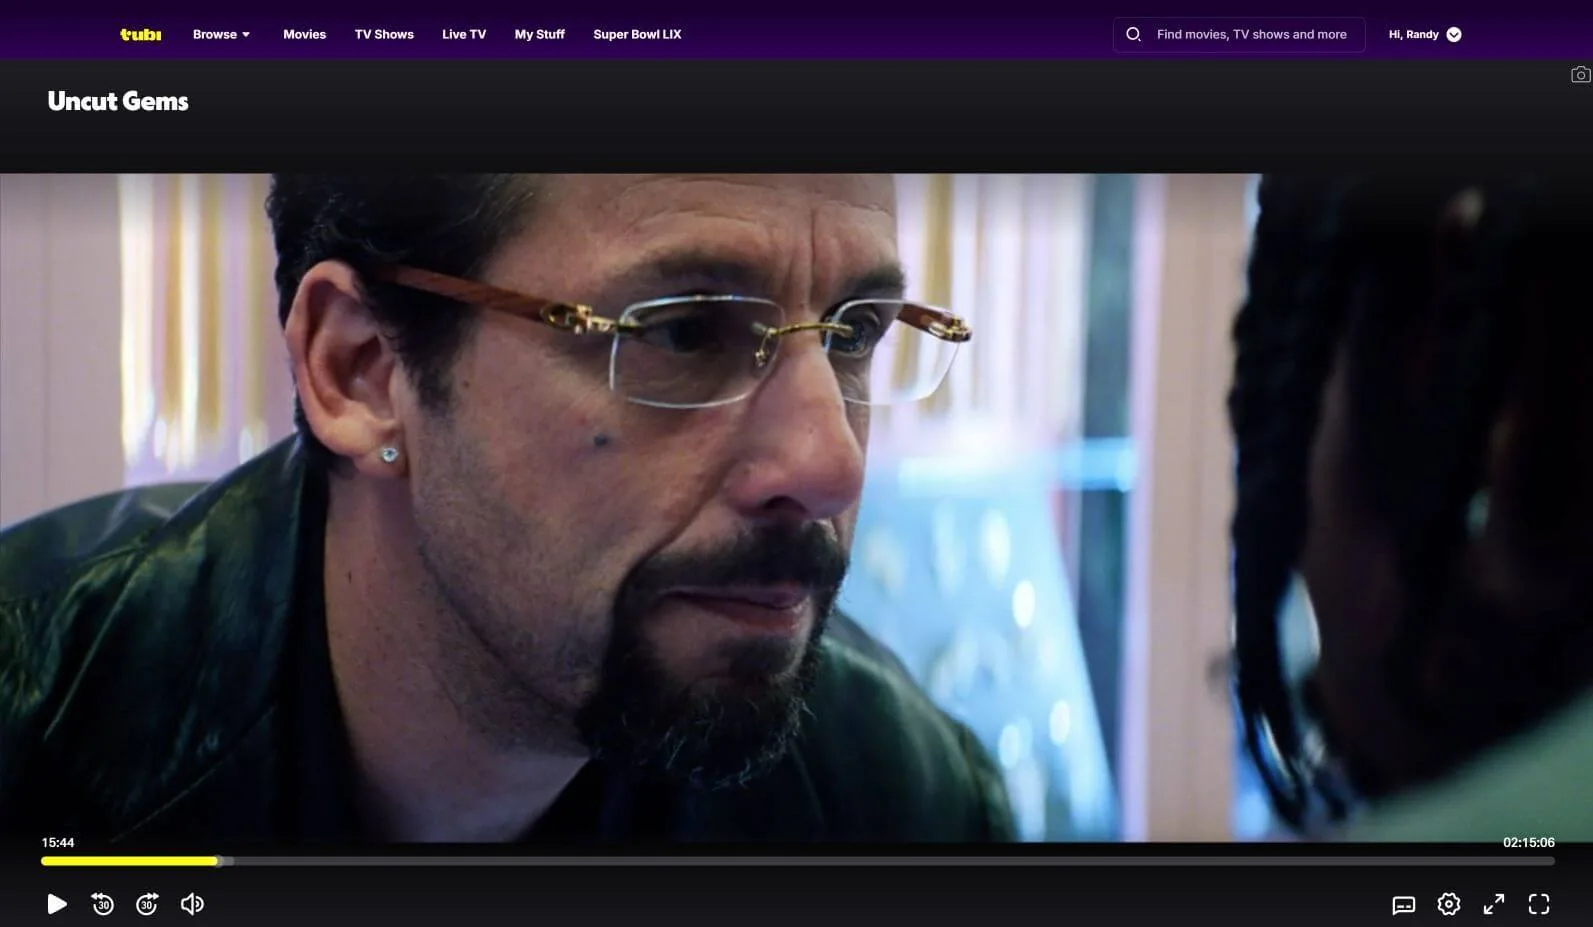Mute the volume
Image resolution: width=1593 pixels, height=927 pixels.
(192, 904)
